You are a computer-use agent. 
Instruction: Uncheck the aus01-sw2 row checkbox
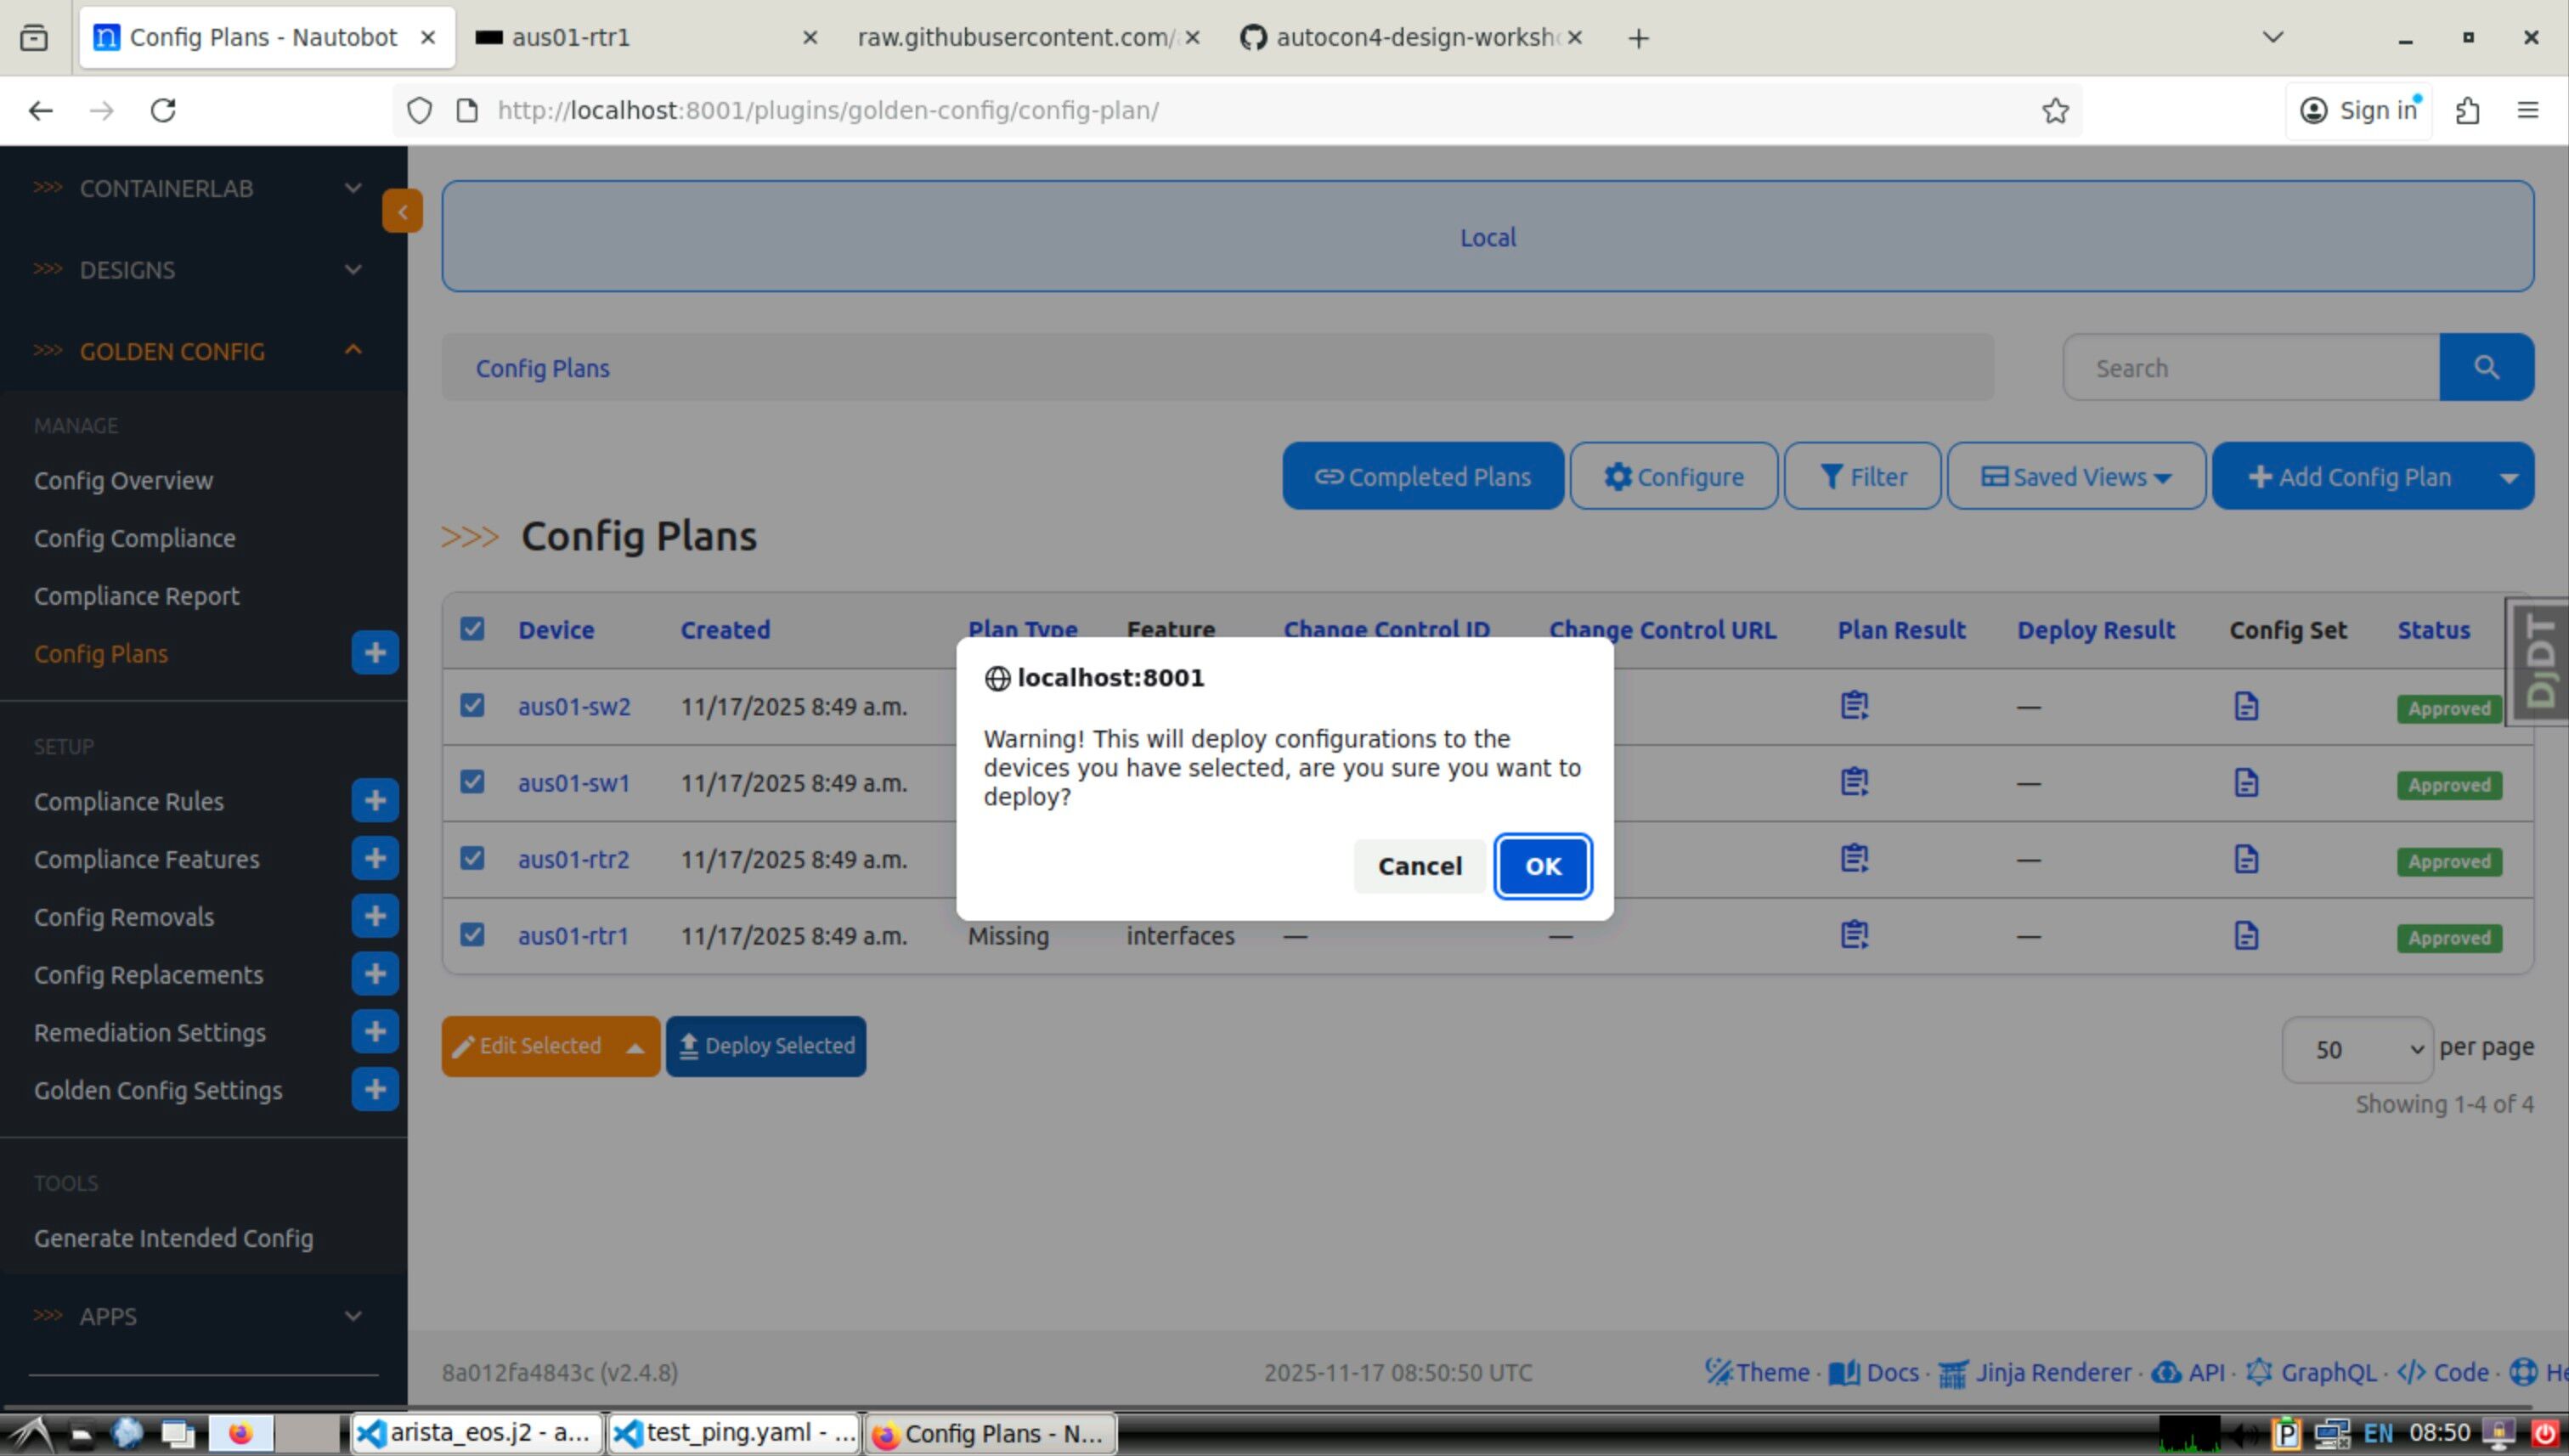click(472, 706)
